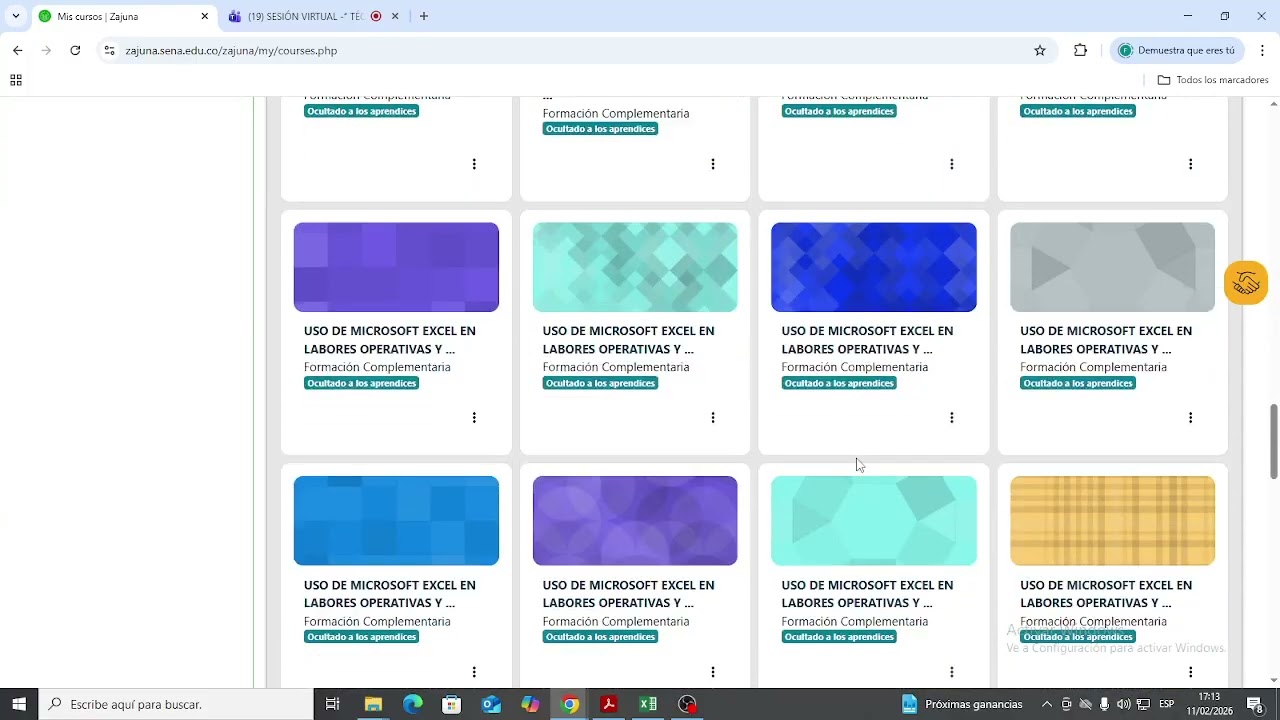Click the teal diamonds course thumbnail
Image resolution: width=1280 pixels, height=720 pixels.
click(635, 267)
